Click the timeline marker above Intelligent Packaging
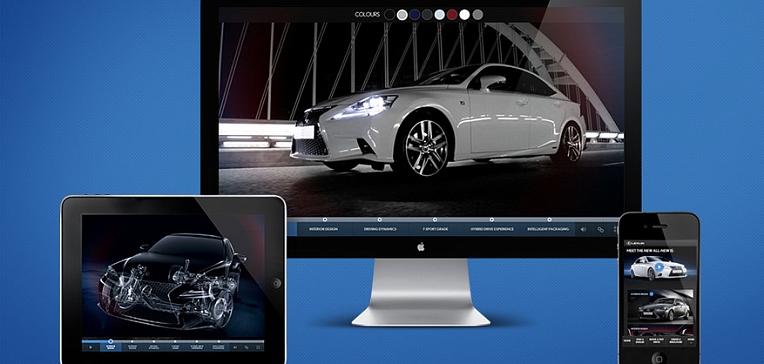 point(549,220)
